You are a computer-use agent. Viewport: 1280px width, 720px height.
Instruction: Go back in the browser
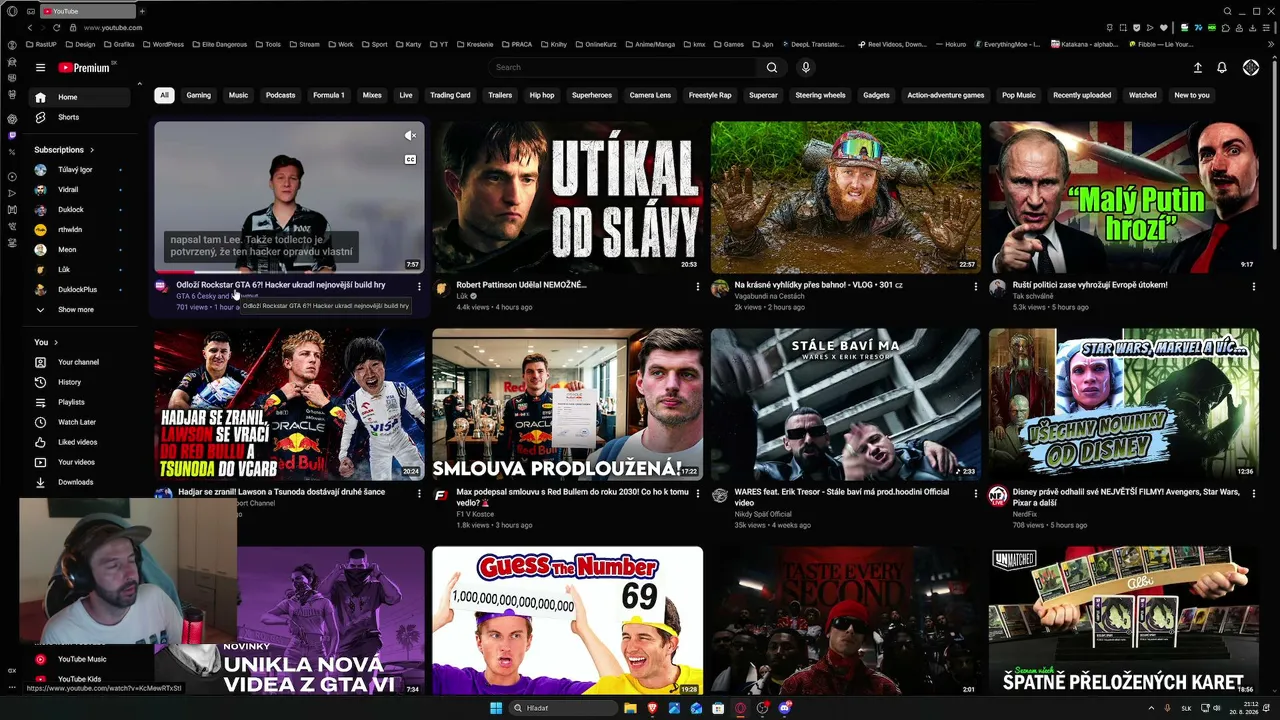pos(29,28)
